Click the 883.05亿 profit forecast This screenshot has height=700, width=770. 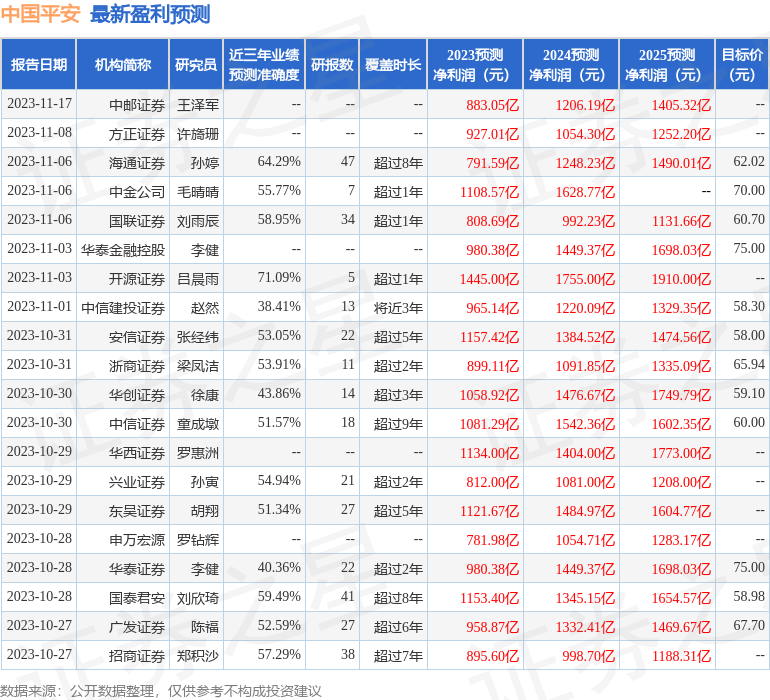[x=493, y=105]
